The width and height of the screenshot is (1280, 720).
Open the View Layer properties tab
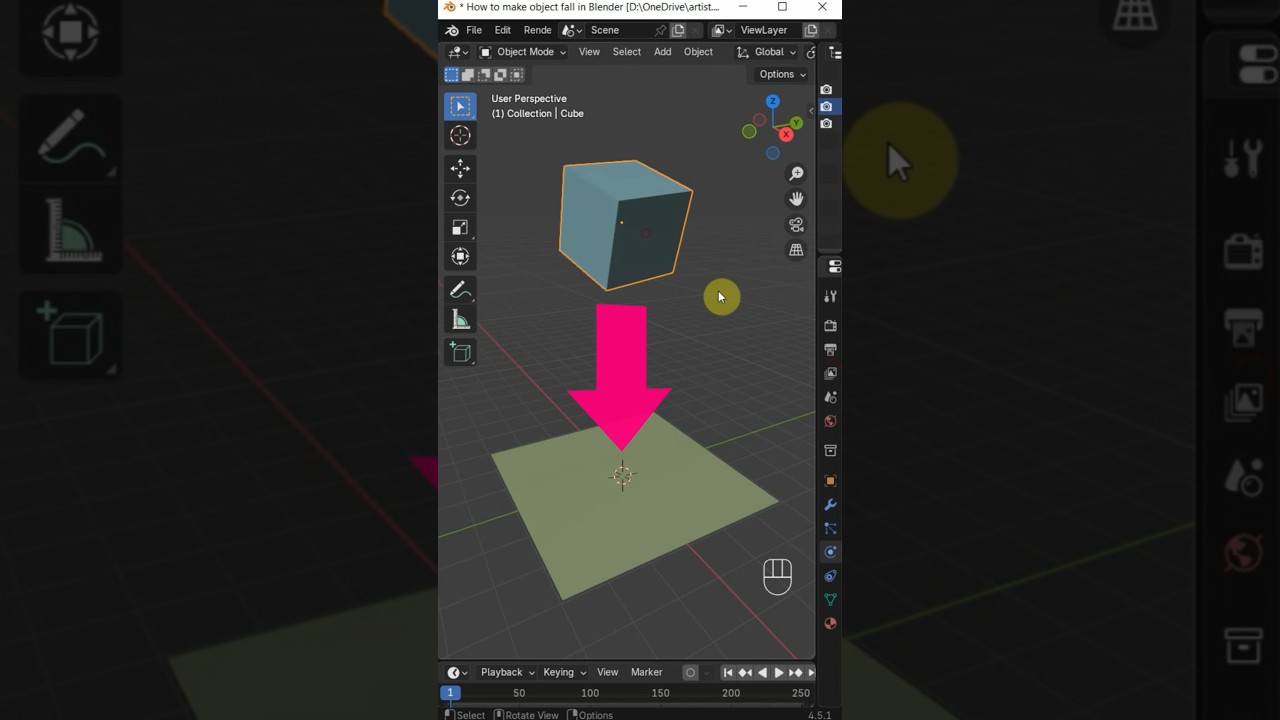[x=830, y=373]
